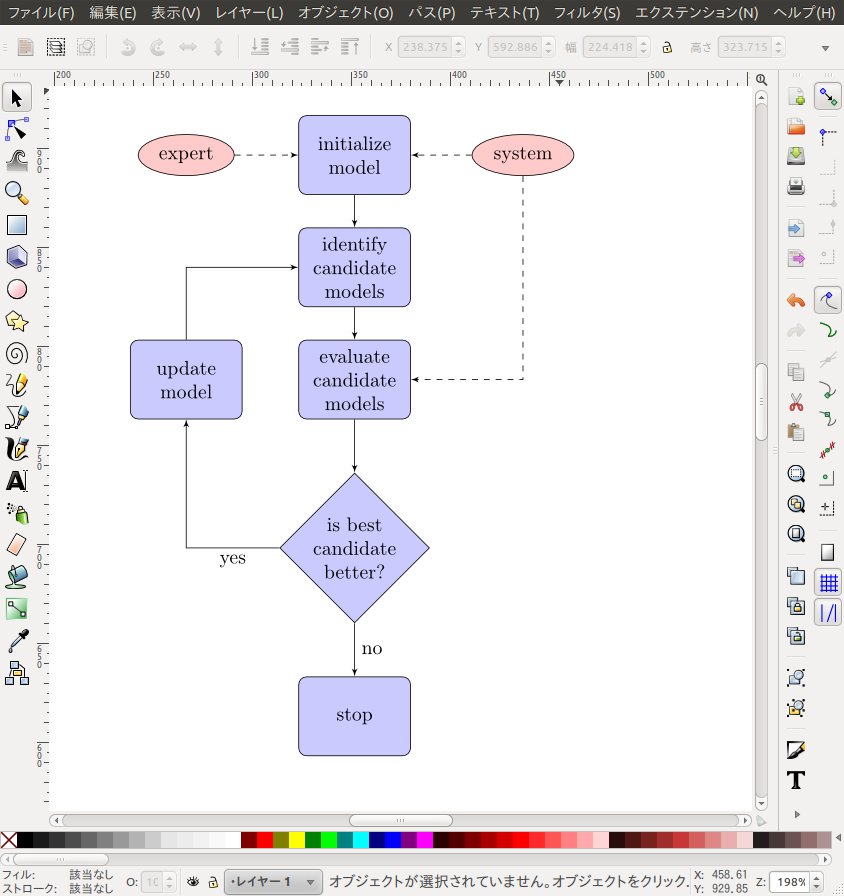Viewport: 844px width, 896px height.
Task: Adjust the opacity value stepper
Action: tap(169, 882)
